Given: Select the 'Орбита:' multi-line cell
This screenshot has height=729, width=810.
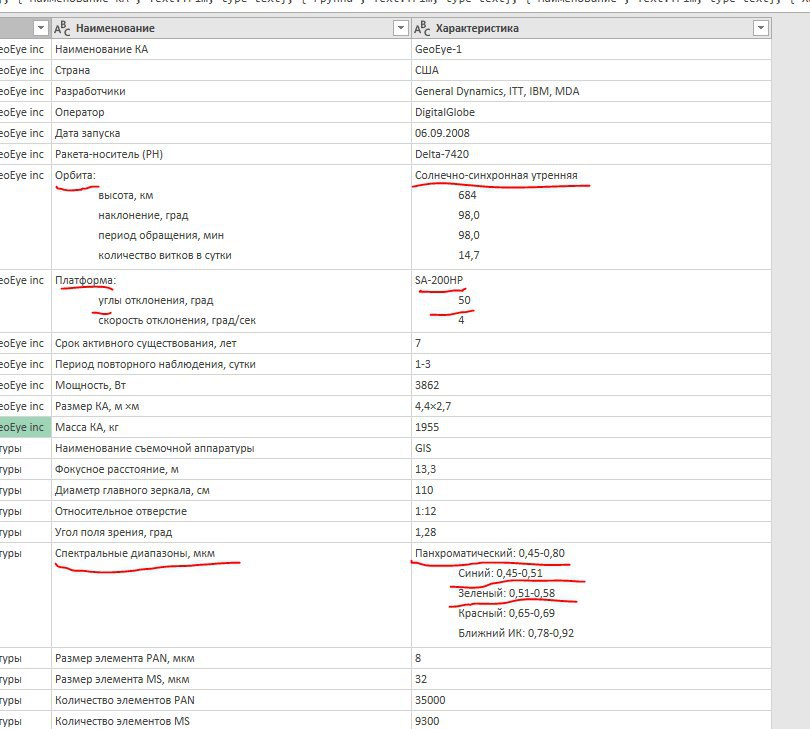Looking at the screenshot, I should [231, 217].
